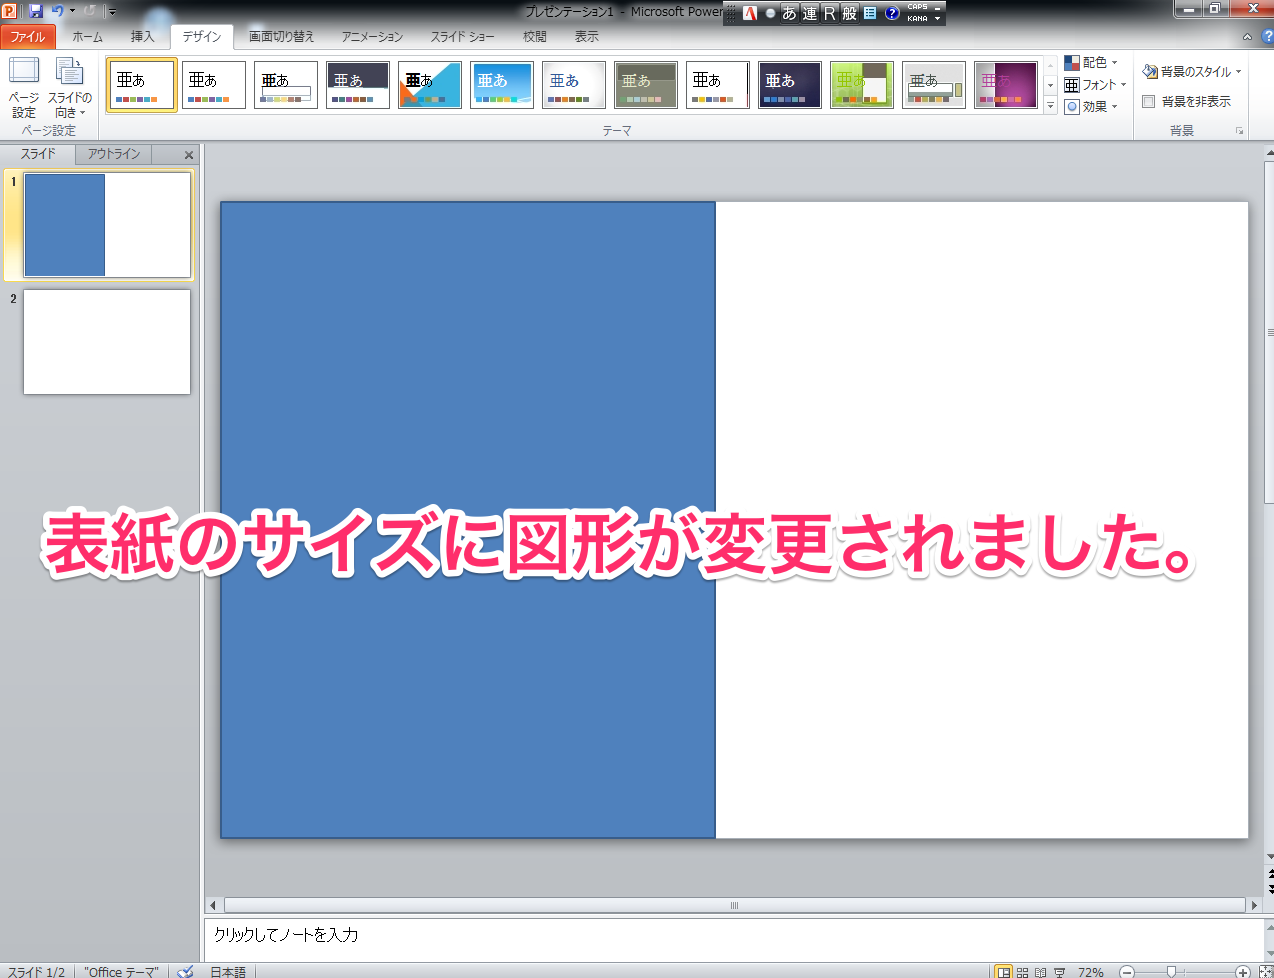Viewport: 1274px width, 978px height.
Task: Open reading view from status bar
Action: pyautogui.click(x=1040, y=972)
